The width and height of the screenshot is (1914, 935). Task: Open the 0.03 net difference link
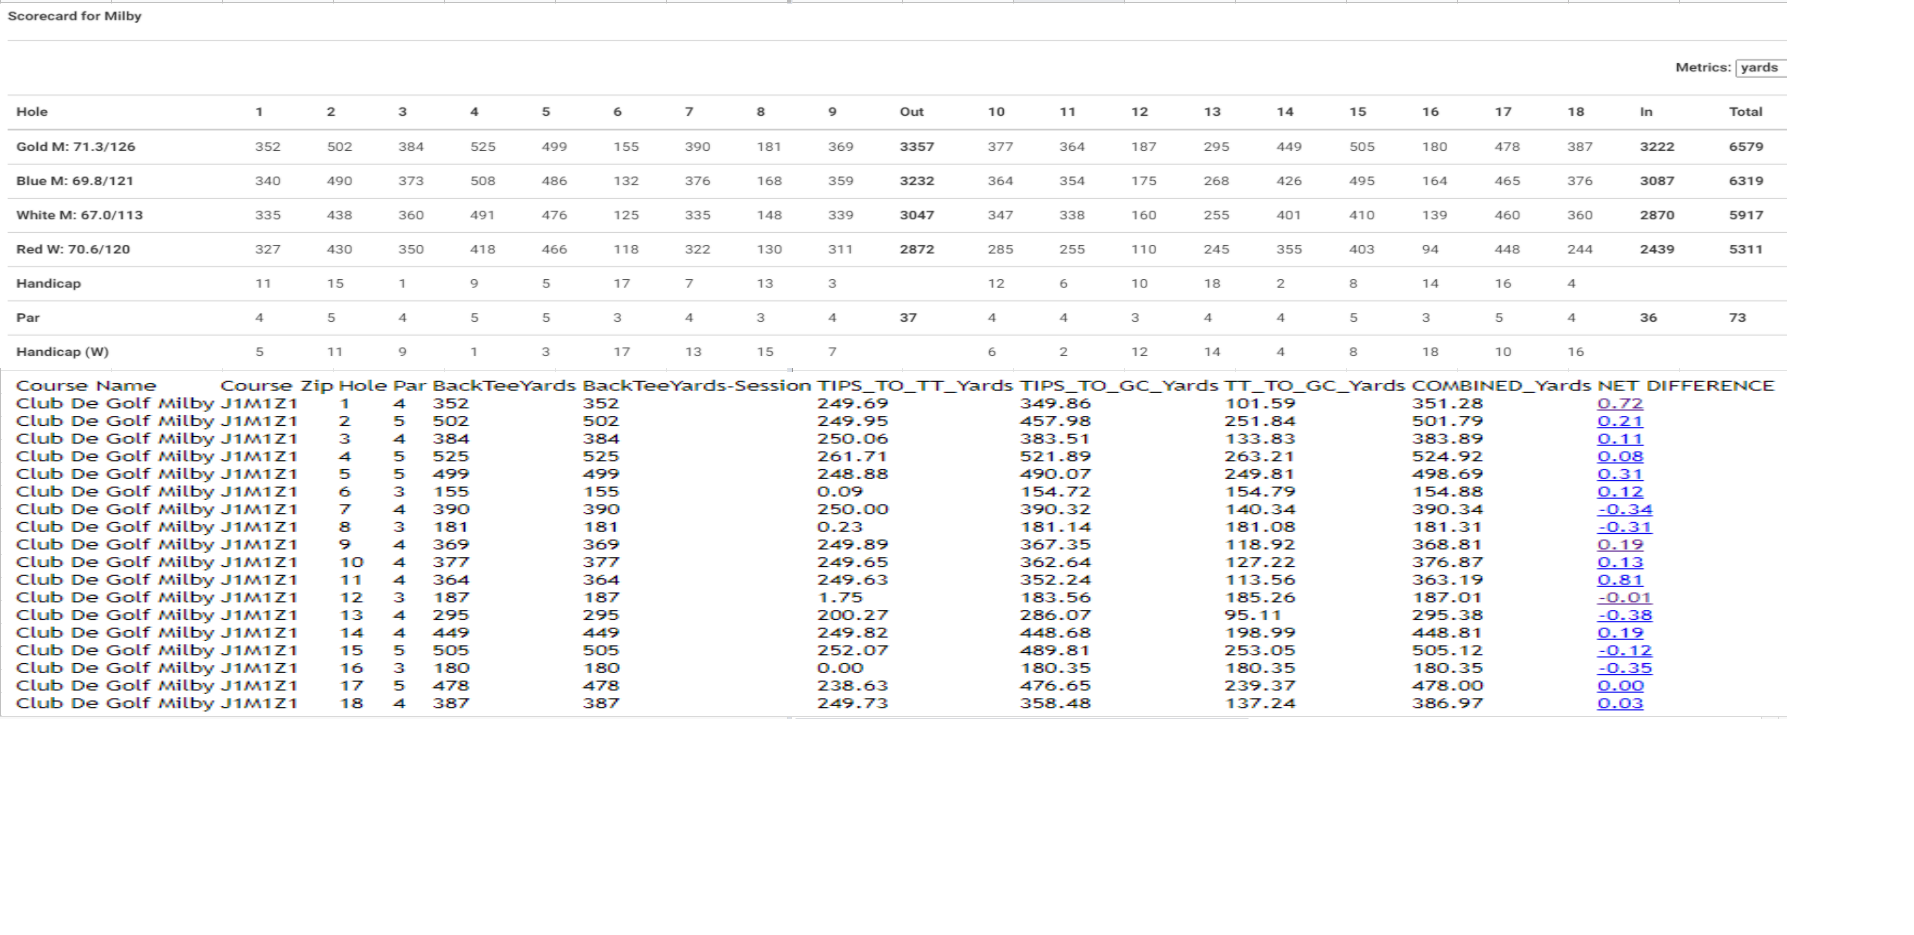click(1620, 703)
